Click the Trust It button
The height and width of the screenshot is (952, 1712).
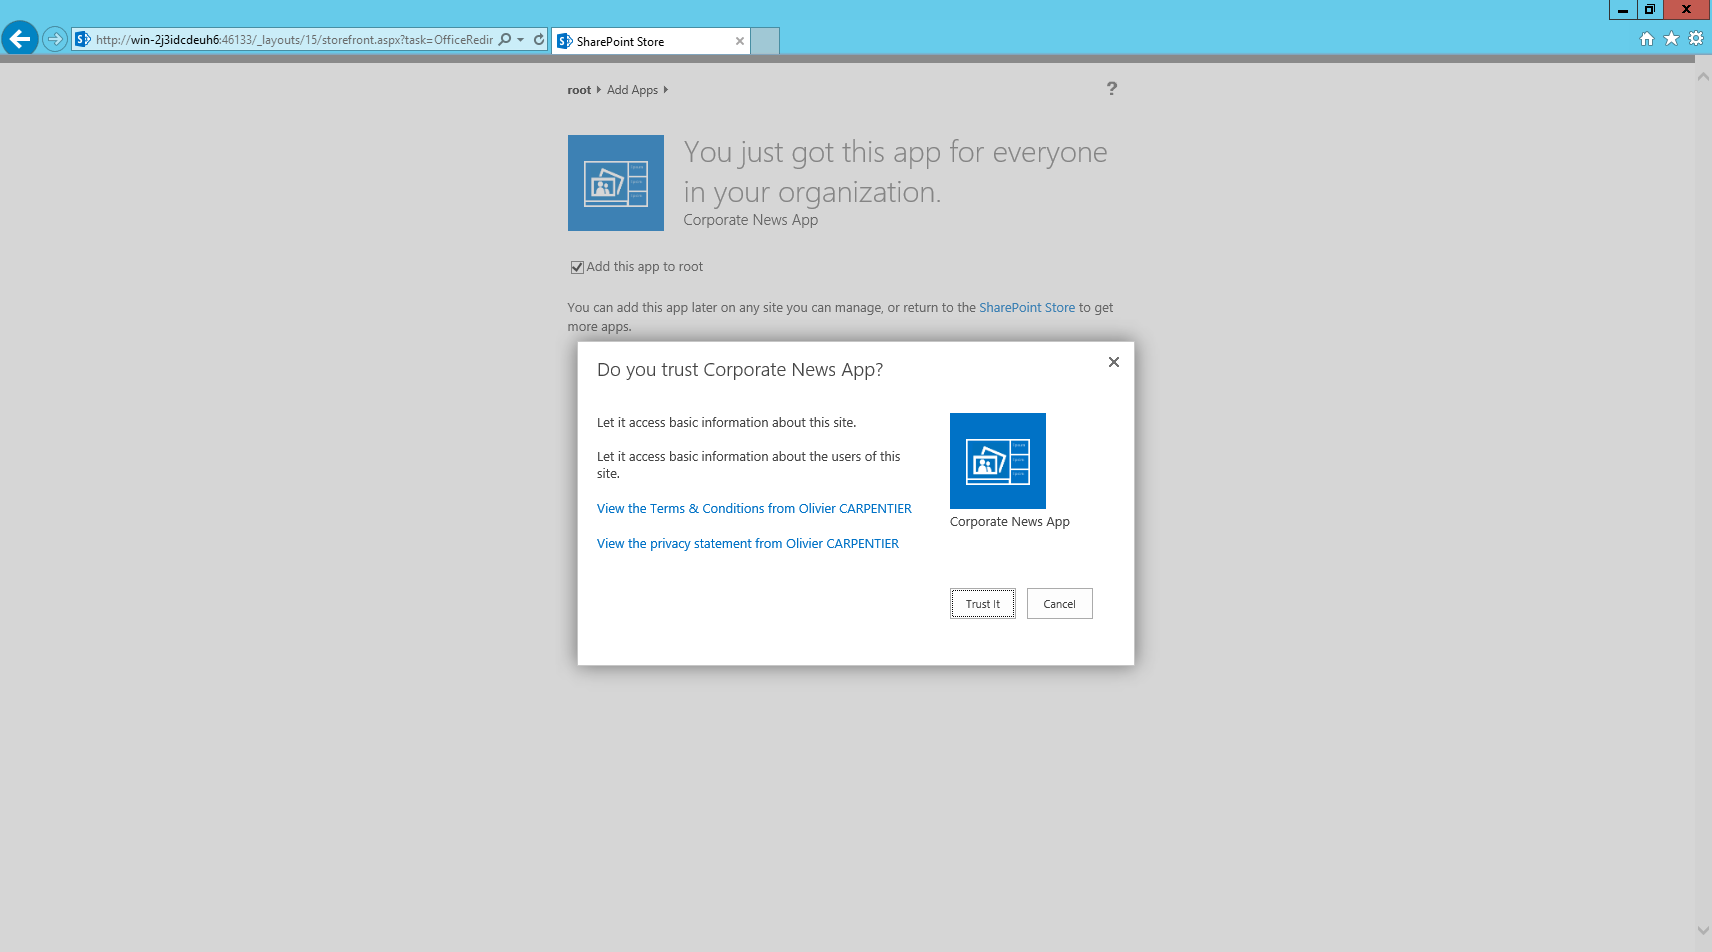pos(983,604)
